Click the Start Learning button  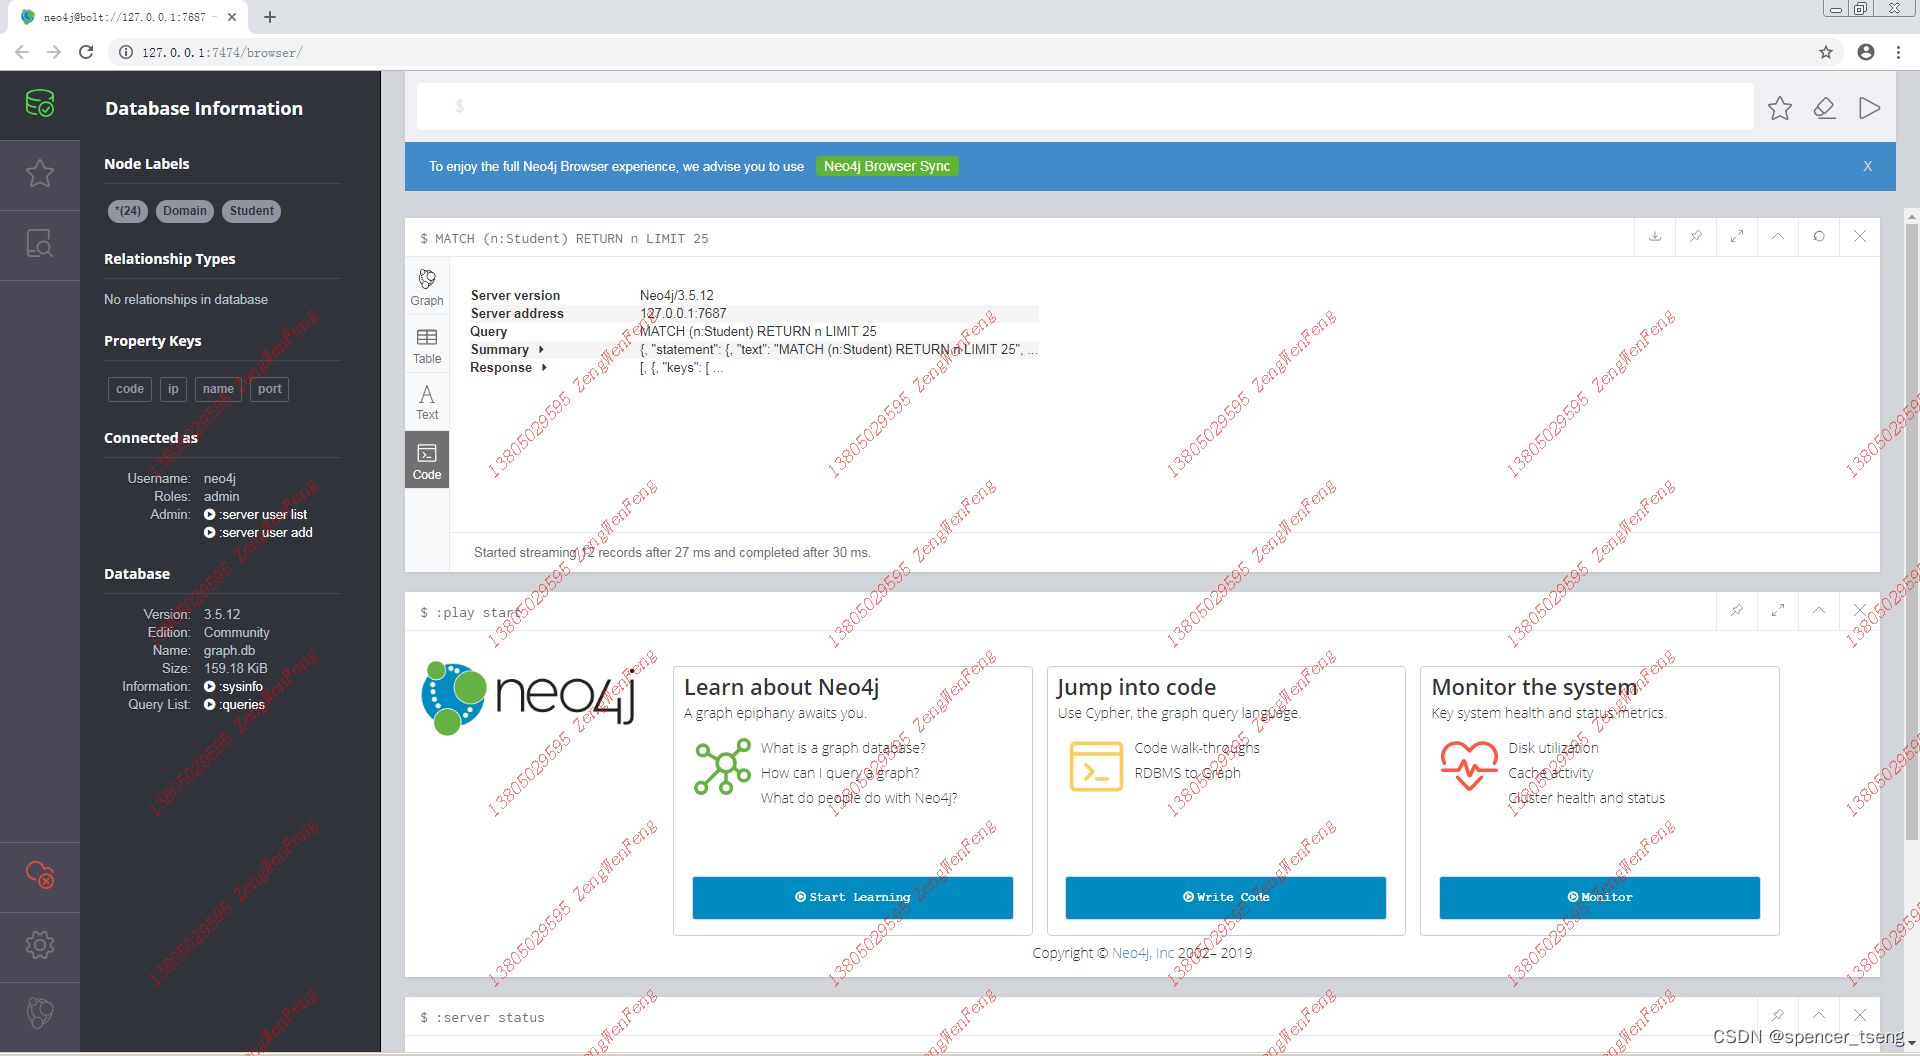[852, 897]
